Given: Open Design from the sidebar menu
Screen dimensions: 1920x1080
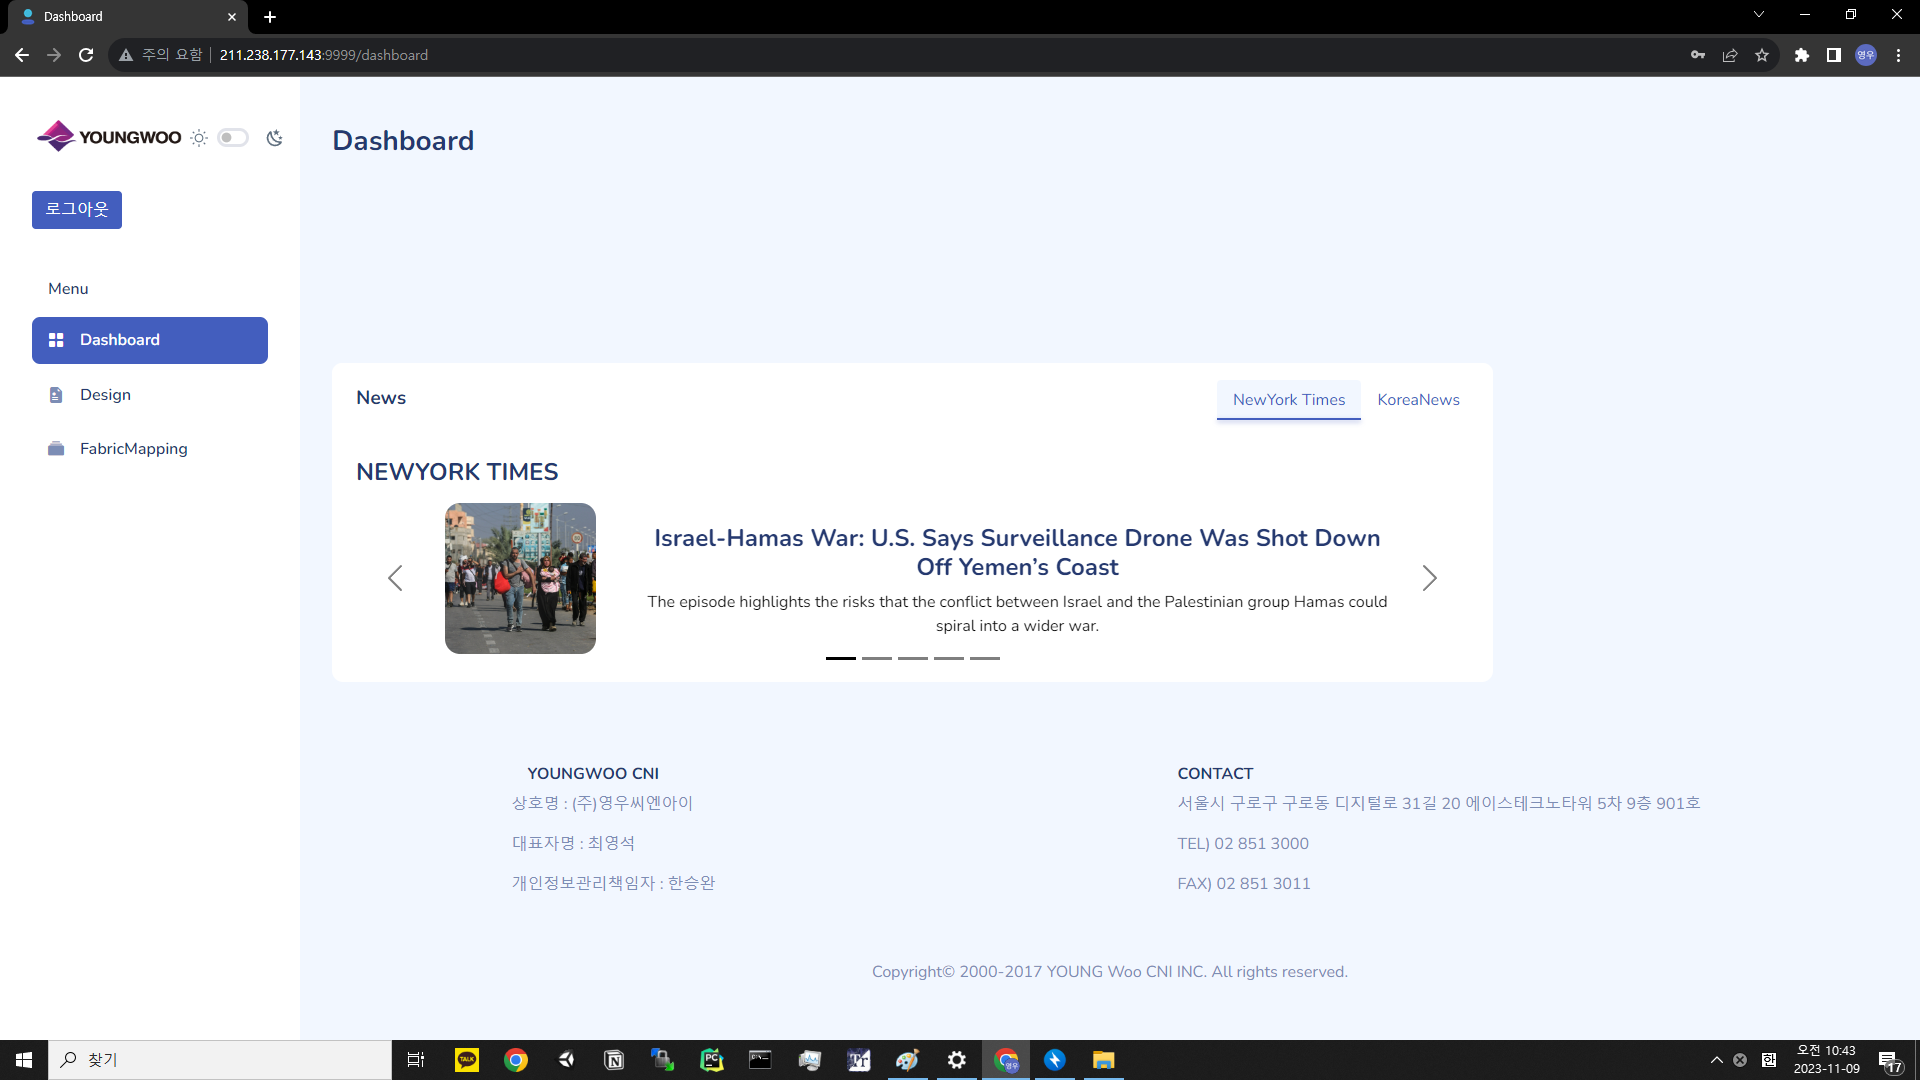Looking at the screenshot, I should coord(105,395).
